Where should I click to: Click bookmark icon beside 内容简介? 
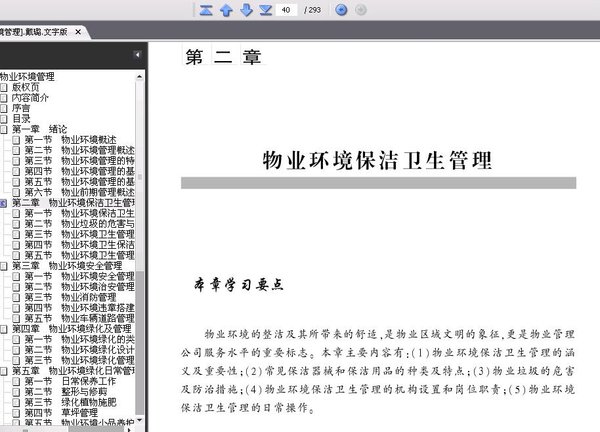(x=4, y=98)
